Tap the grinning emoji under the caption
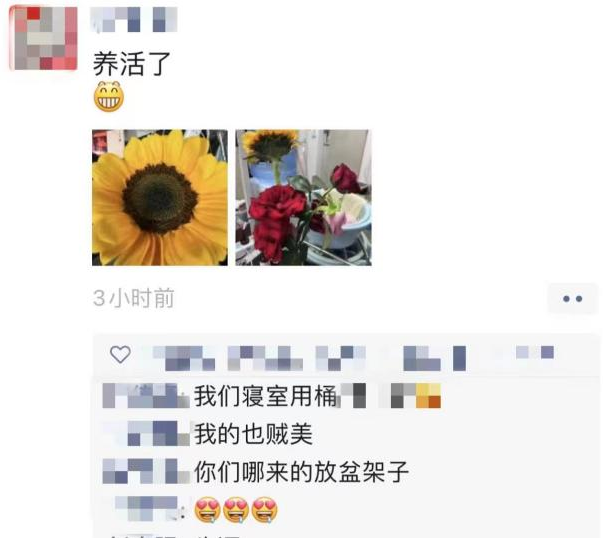 (109, 96)
